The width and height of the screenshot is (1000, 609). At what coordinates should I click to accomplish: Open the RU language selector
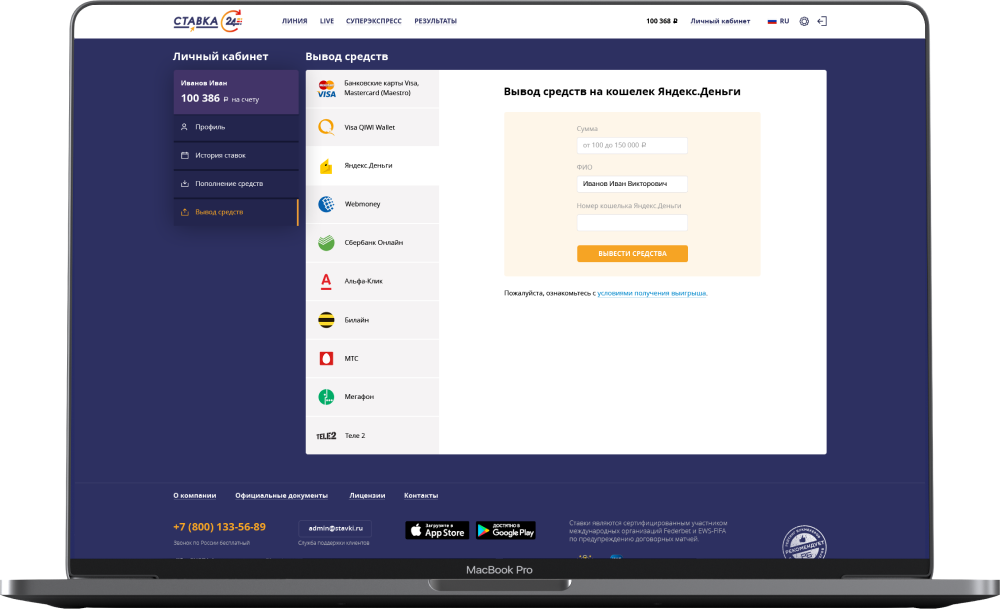coord(778,21)
